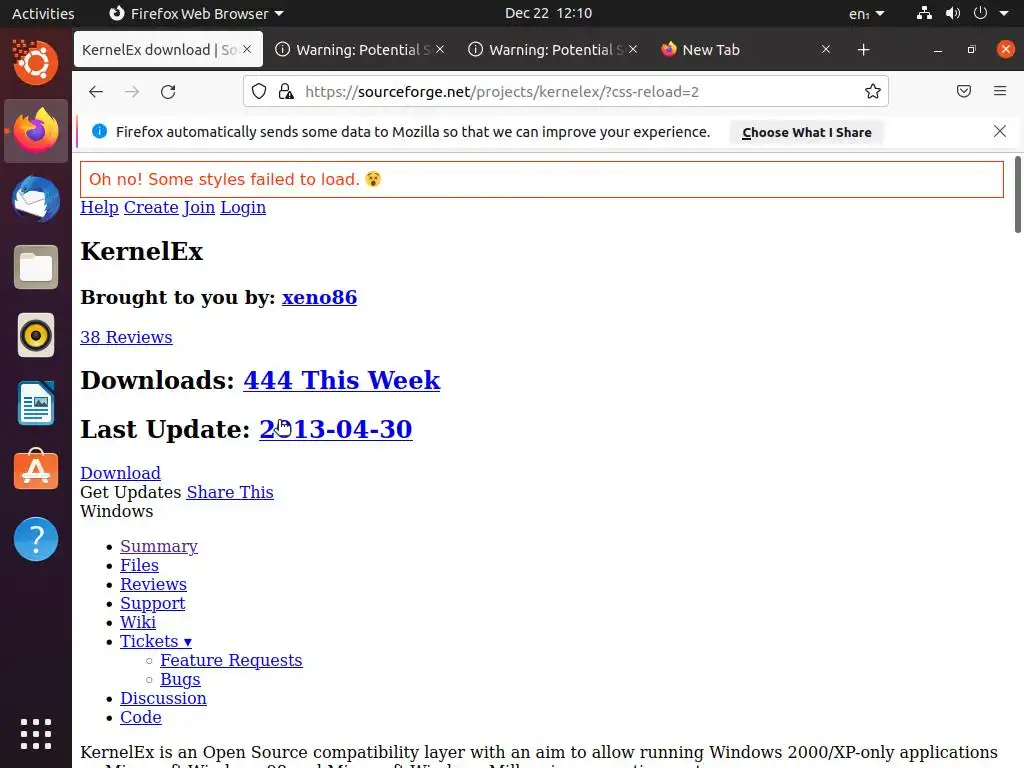Close the KernelEx download tab
The height and width of the screenshot is (768, 1024).
point(247,49)
